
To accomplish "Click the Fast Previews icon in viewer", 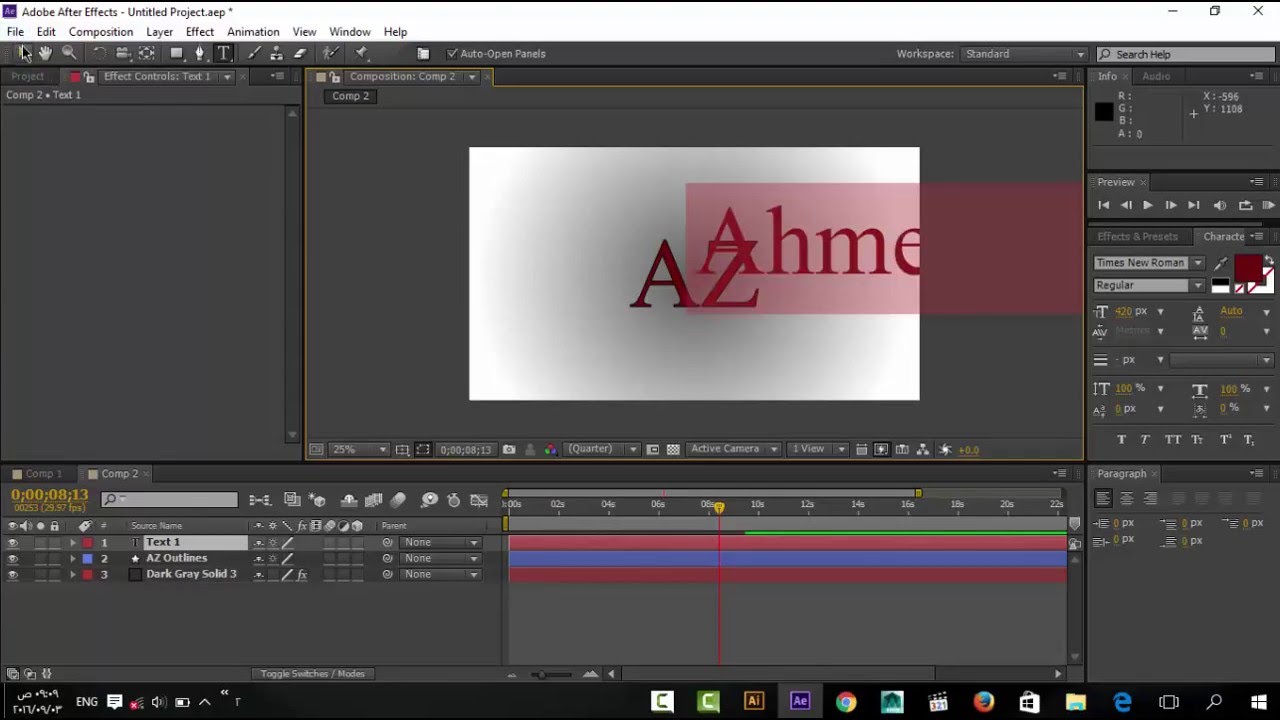I will [881, 450].
